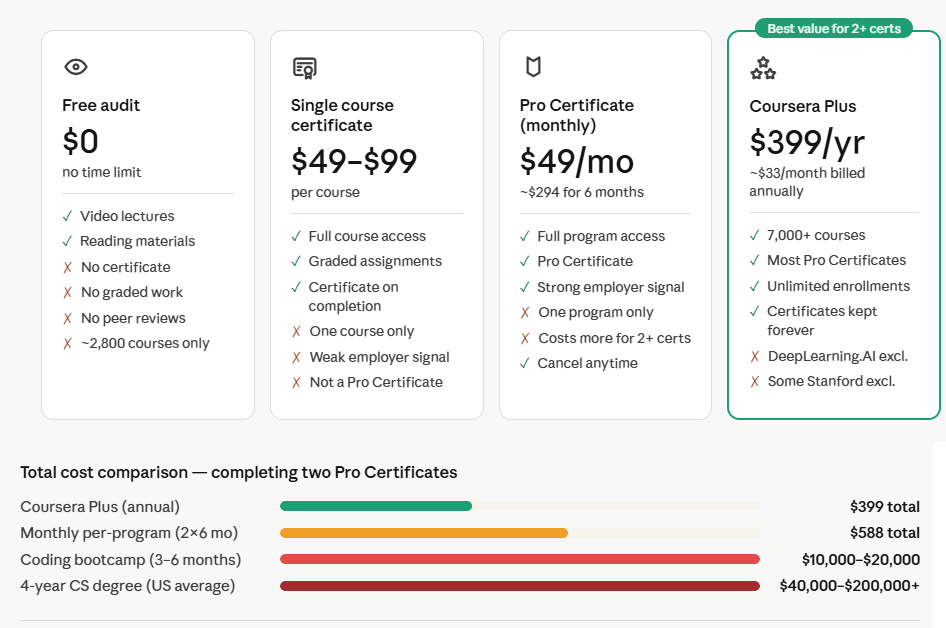Click the check mark beside 'Reading materials'
Viewport: 946px width, 628px height.
click(x=67, y=241)
